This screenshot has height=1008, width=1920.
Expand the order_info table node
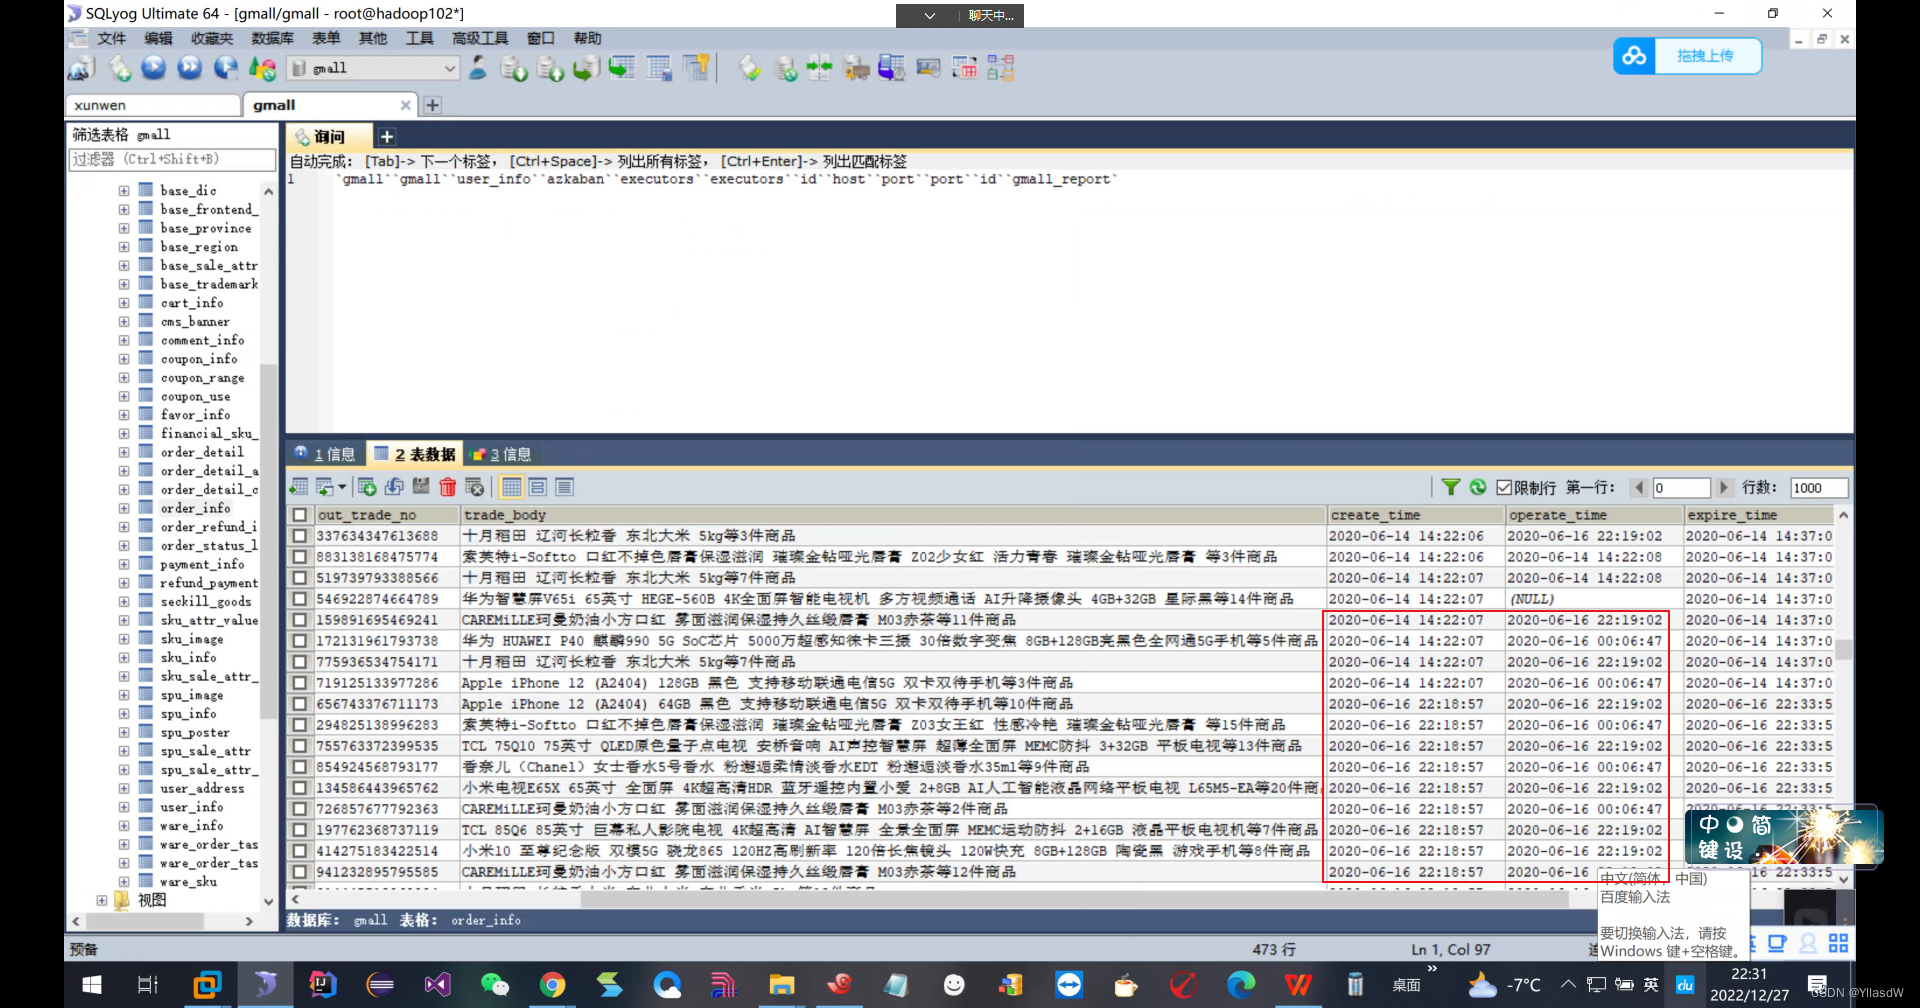pos(124,508)
